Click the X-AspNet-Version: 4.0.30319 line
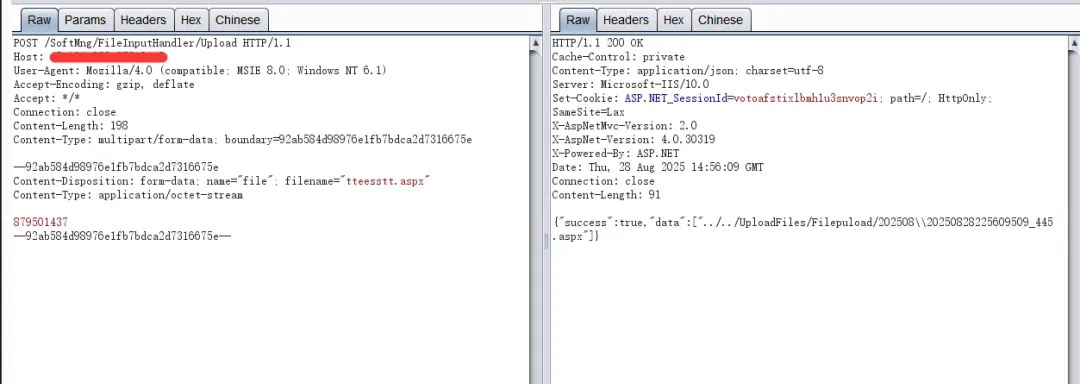 (x=633, y=139)
